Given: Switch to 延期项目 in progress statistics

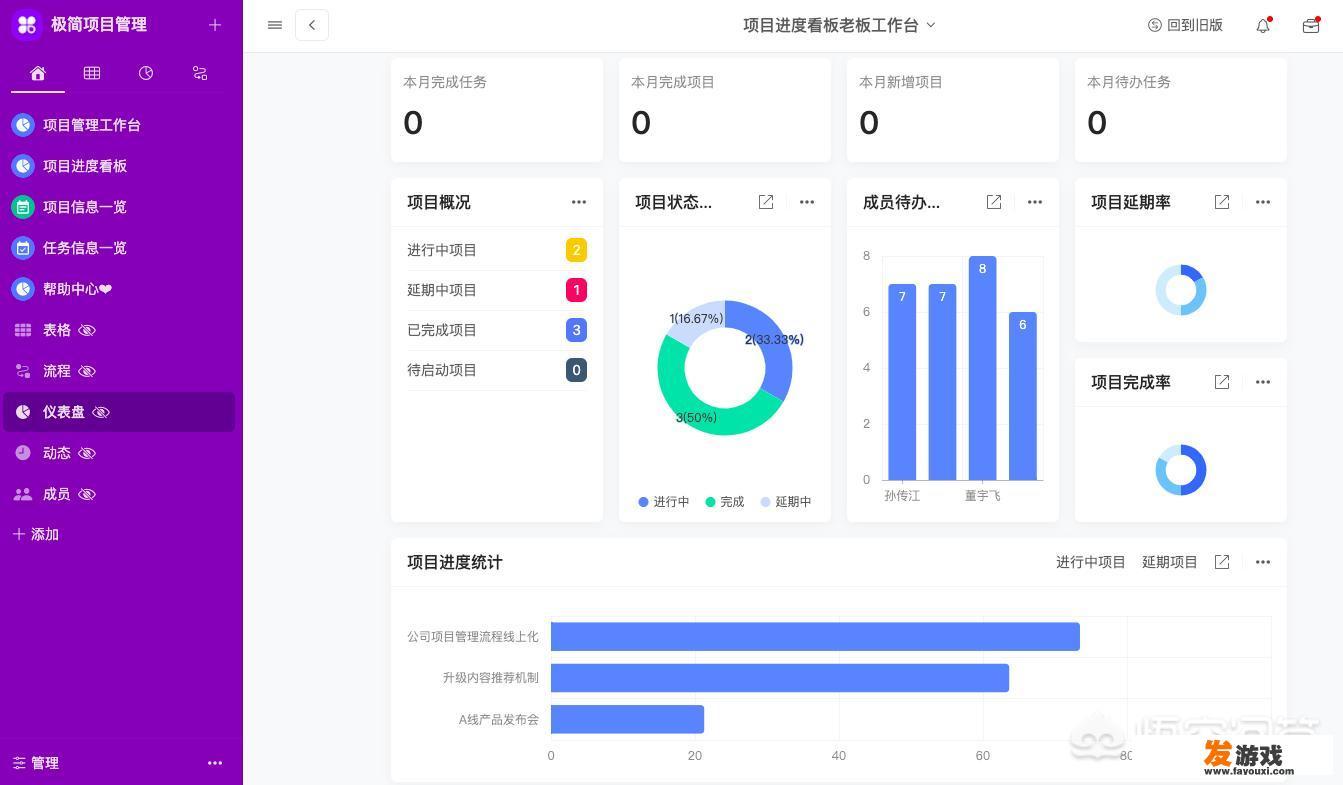Looking at the screenshot, I should [x=1170, y=562].
